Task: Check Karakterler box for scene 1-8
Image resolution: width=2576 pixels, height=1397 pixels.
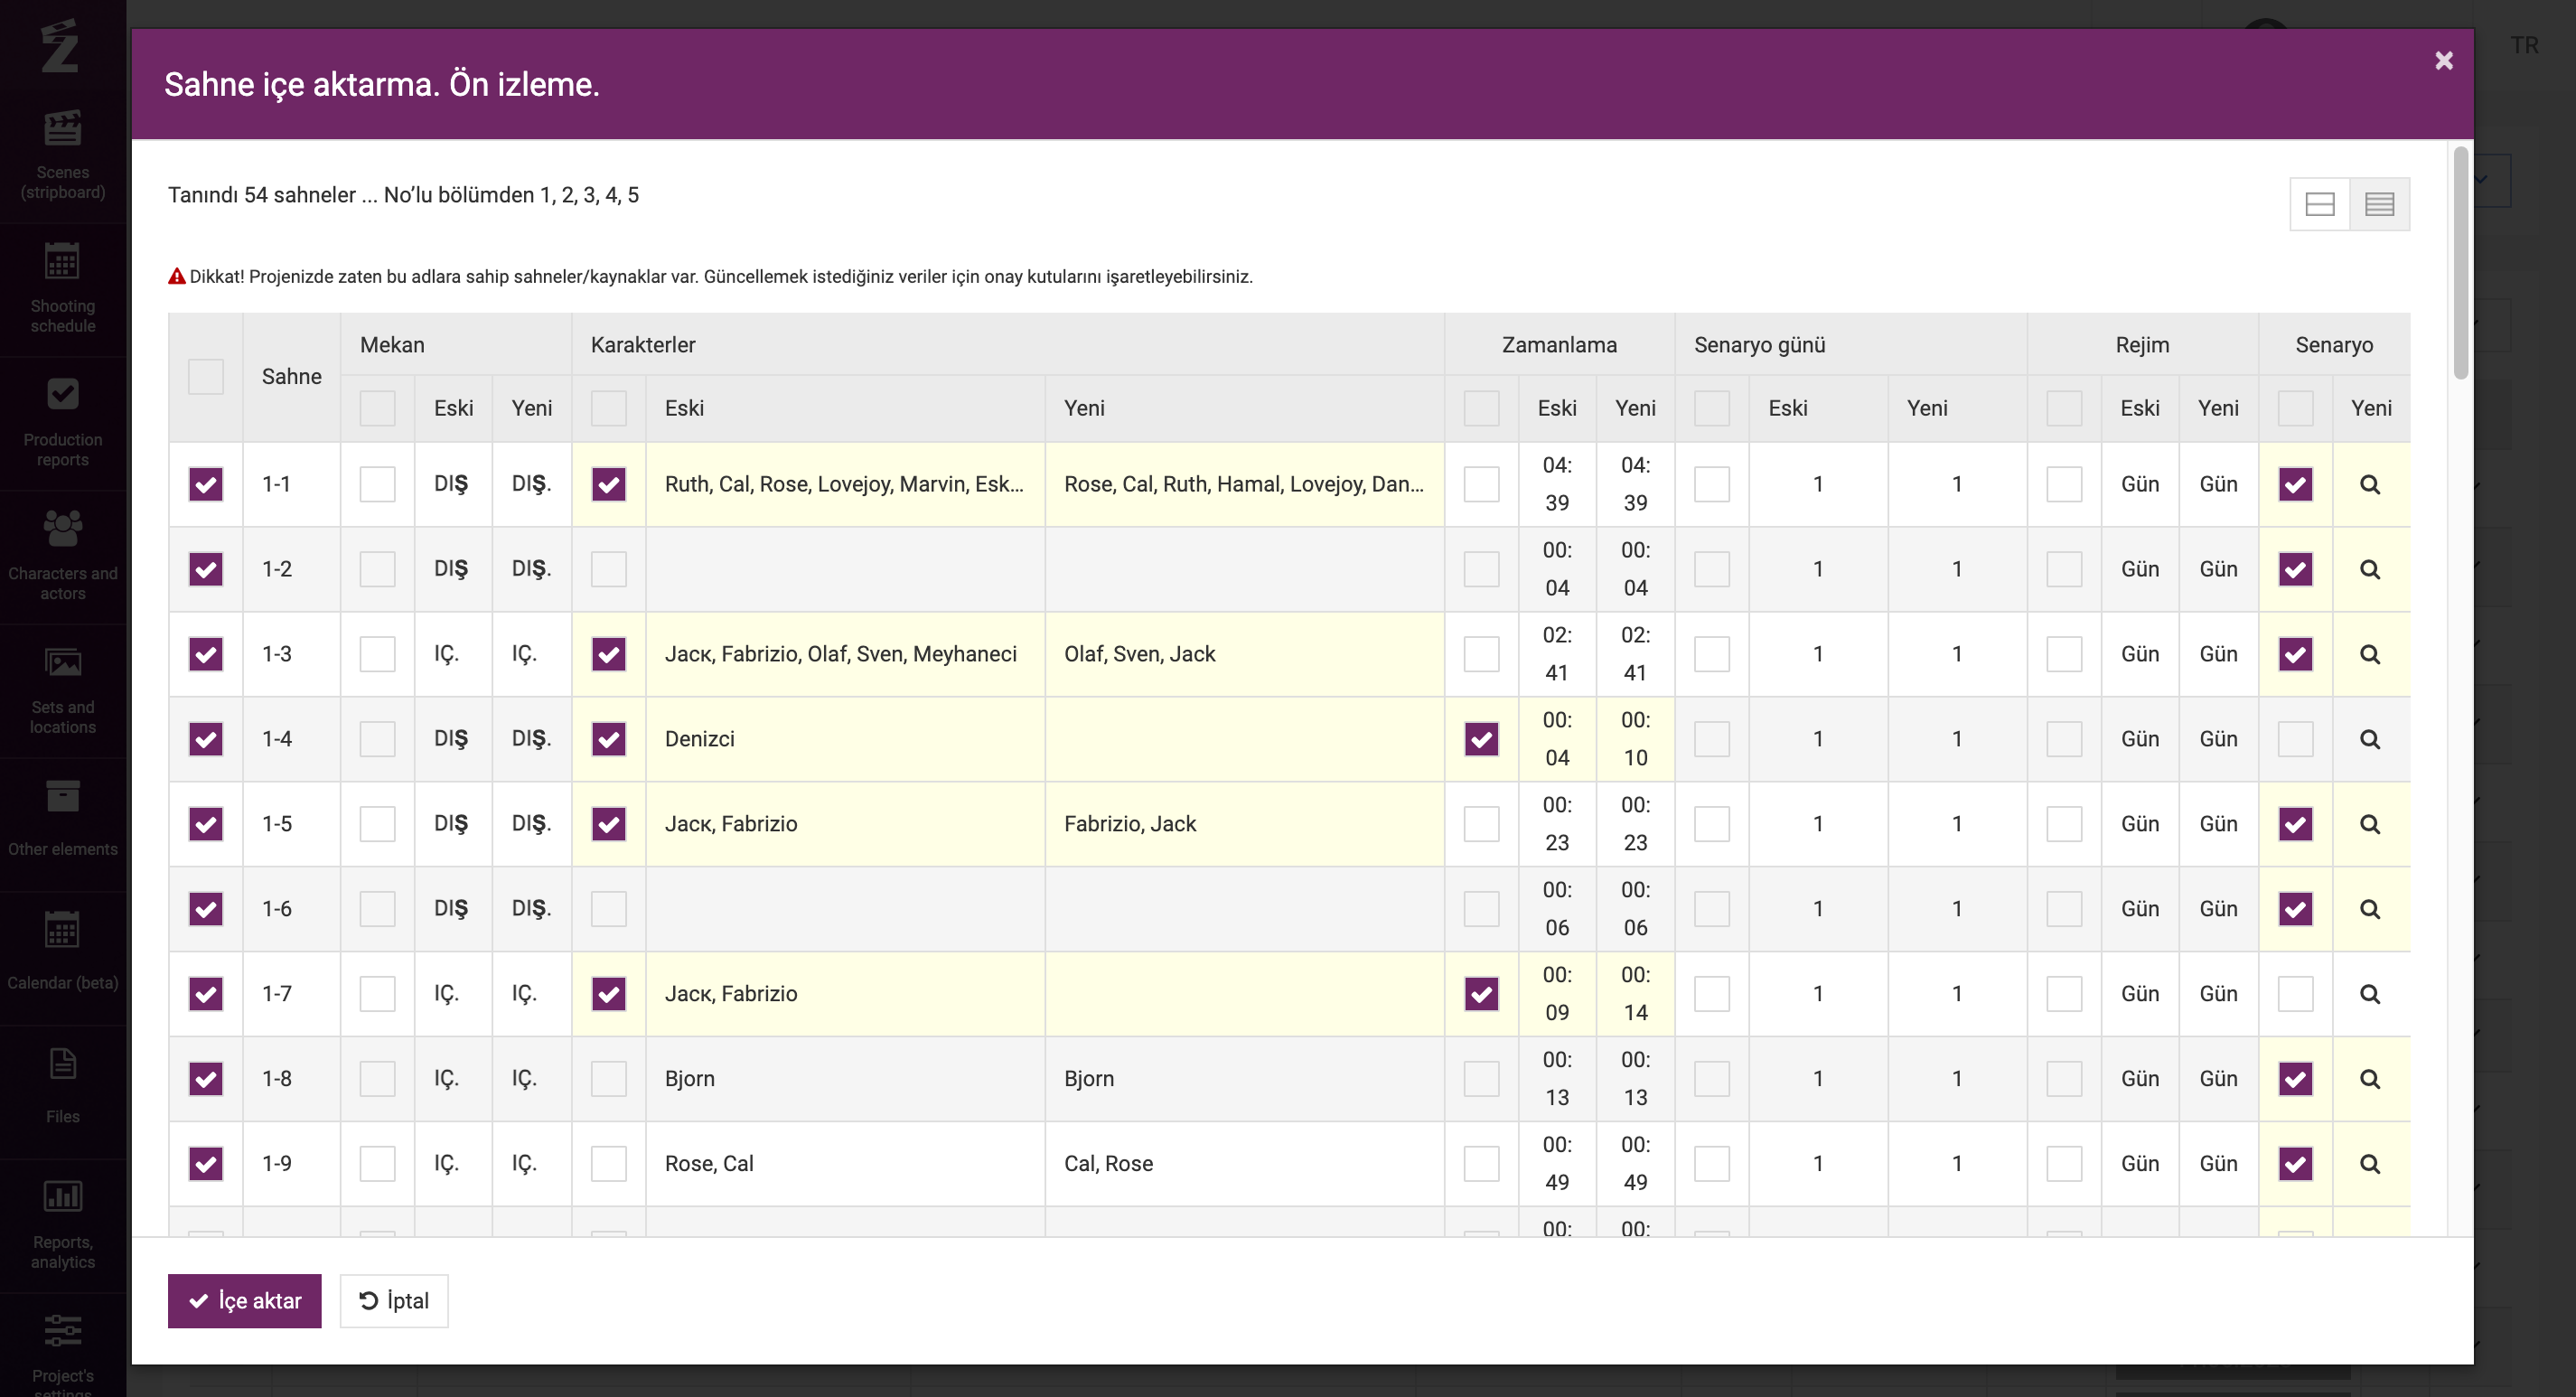Action: coord(608,1079)
